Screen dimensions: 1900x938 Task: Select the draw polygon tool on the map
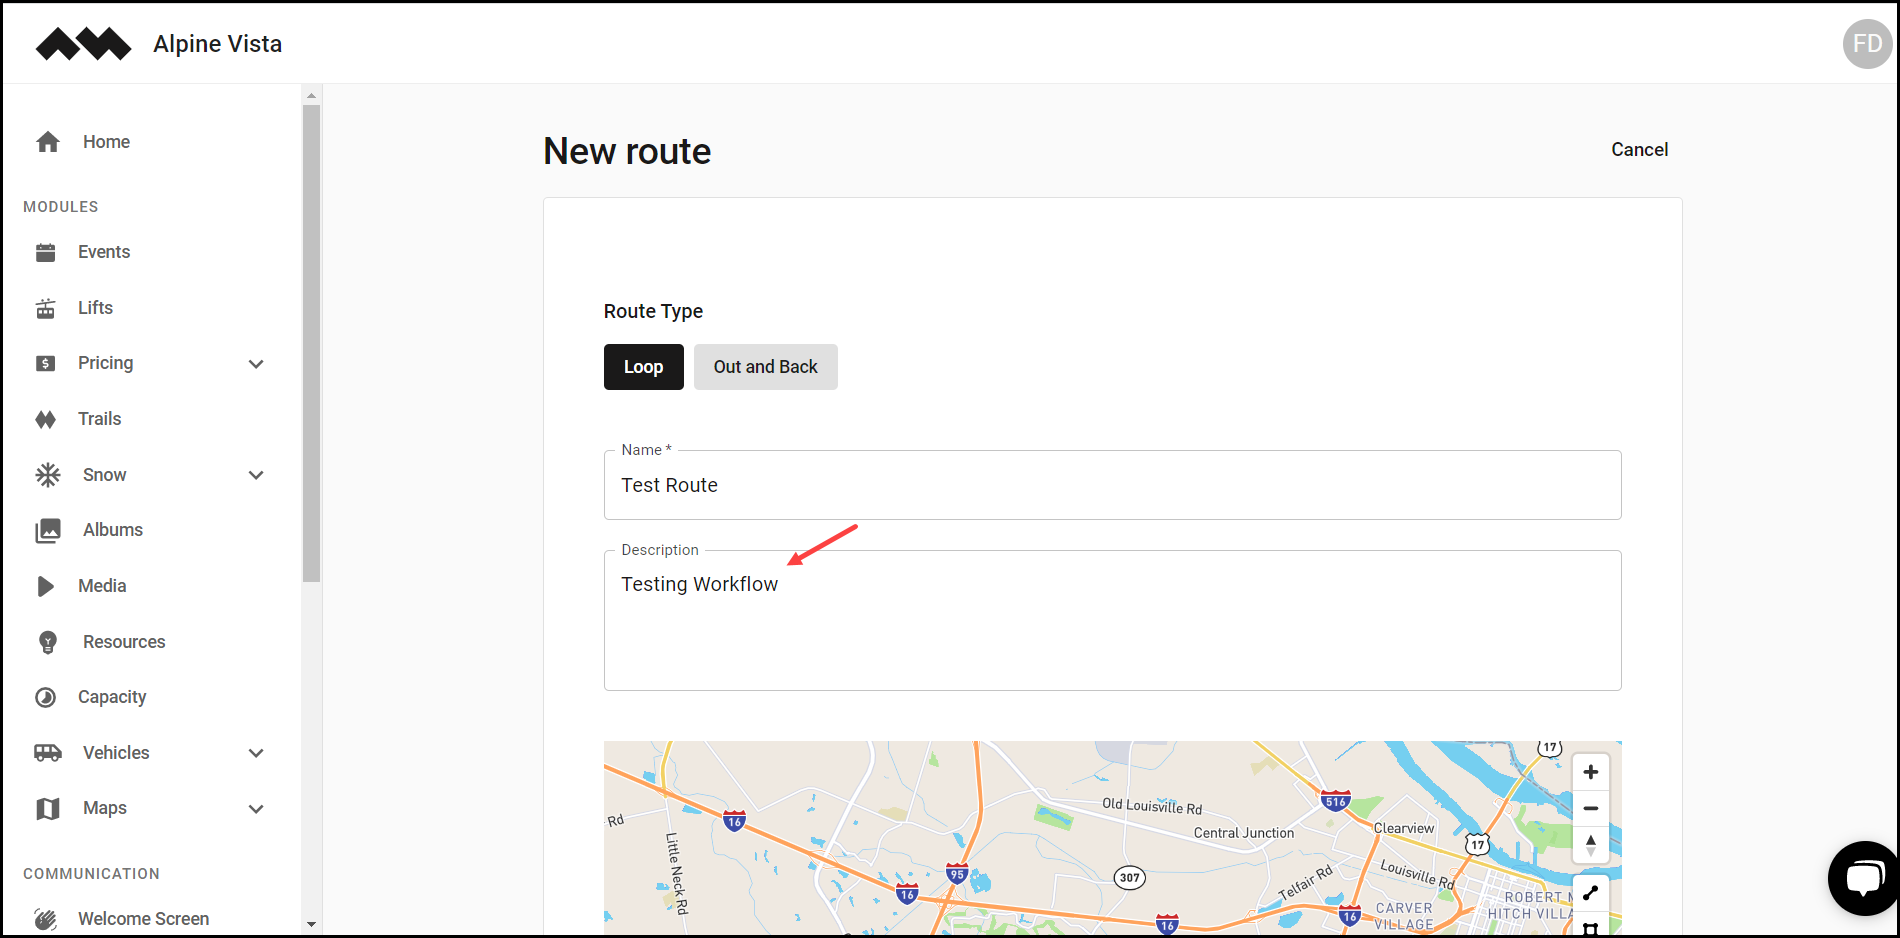click(x=1591, y=929)
